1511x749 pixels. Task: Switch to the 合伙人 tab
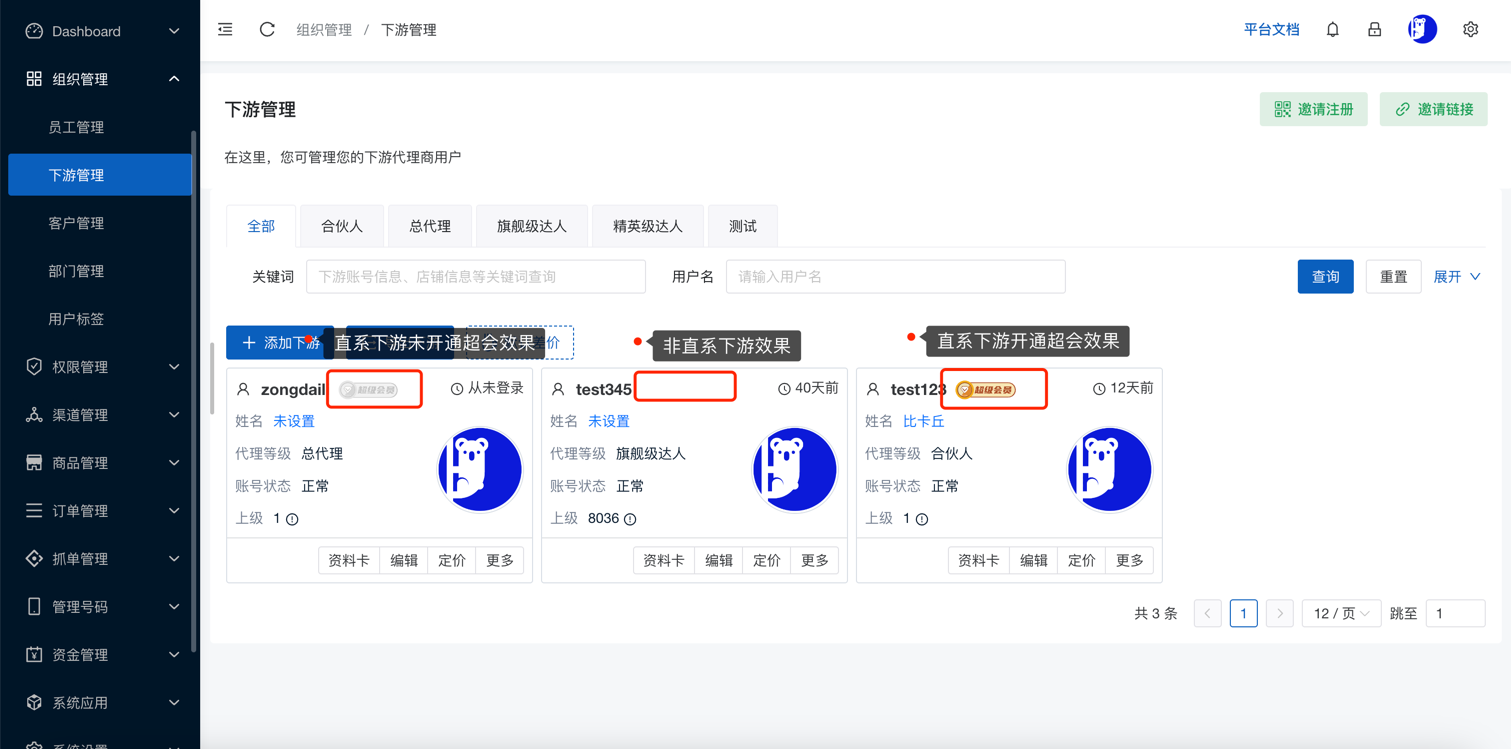pos(342,226)
